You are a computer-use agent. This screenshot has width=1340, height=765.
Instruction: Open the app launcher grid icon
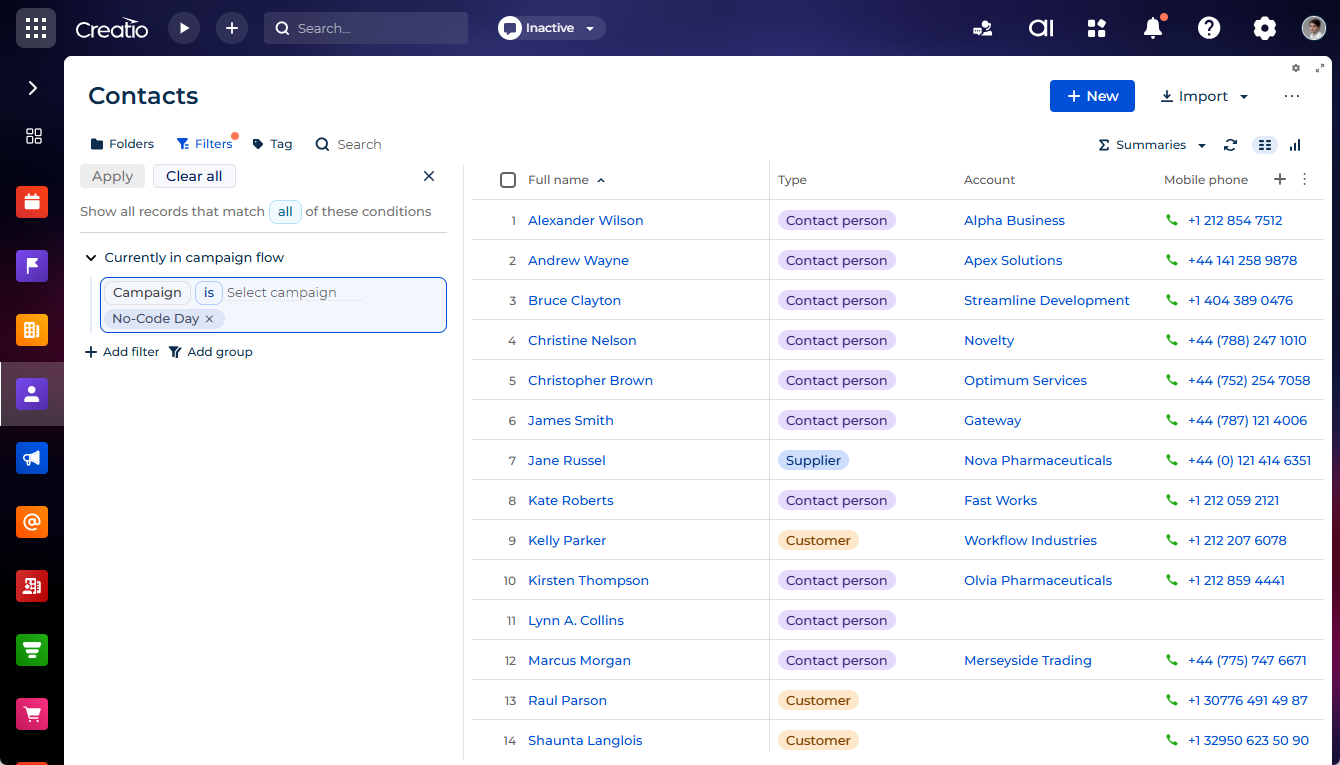[36, 28]
